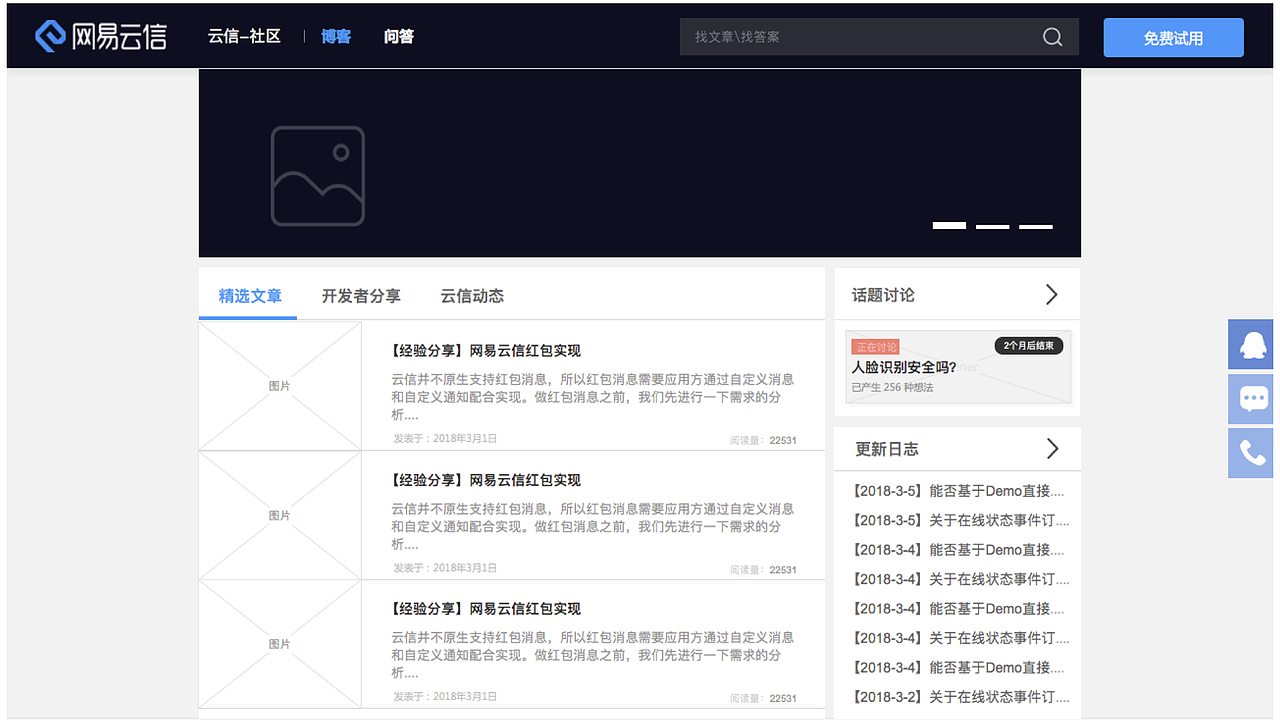Click the 网易云信 logo
1280x720 pixels.
click(100, 36)
